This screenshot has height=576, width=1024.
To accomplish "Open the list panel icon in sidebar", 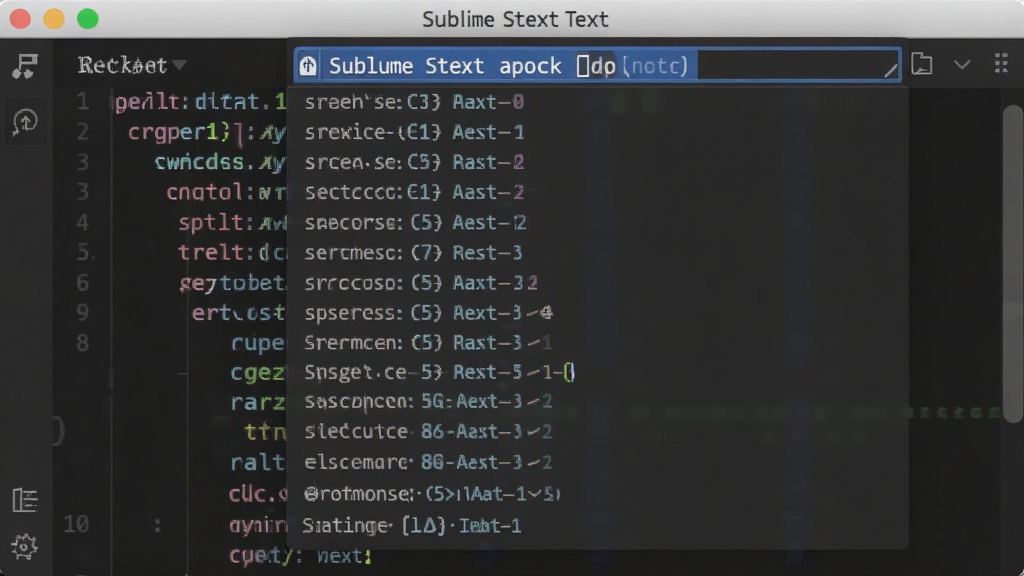I will tap(25, 500).
